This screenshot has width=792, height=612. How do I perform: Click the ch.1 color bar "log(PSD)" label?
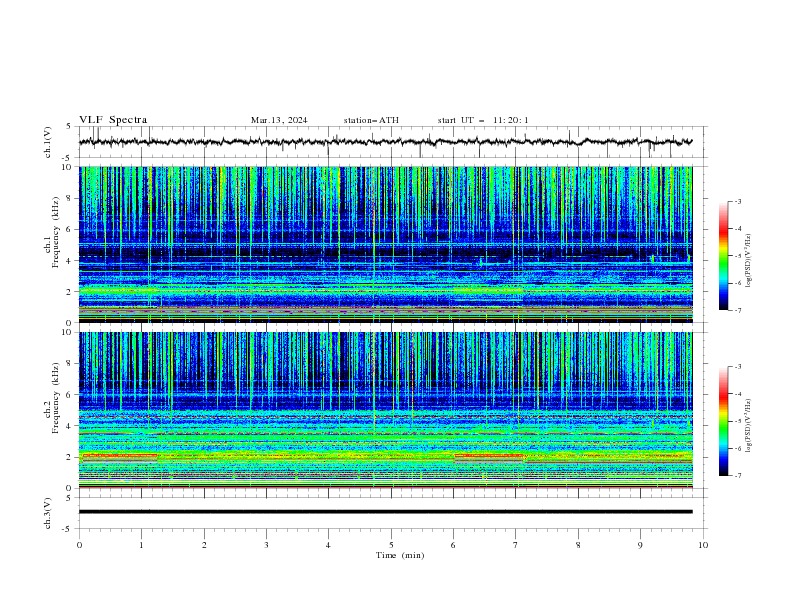click(749, 261)
